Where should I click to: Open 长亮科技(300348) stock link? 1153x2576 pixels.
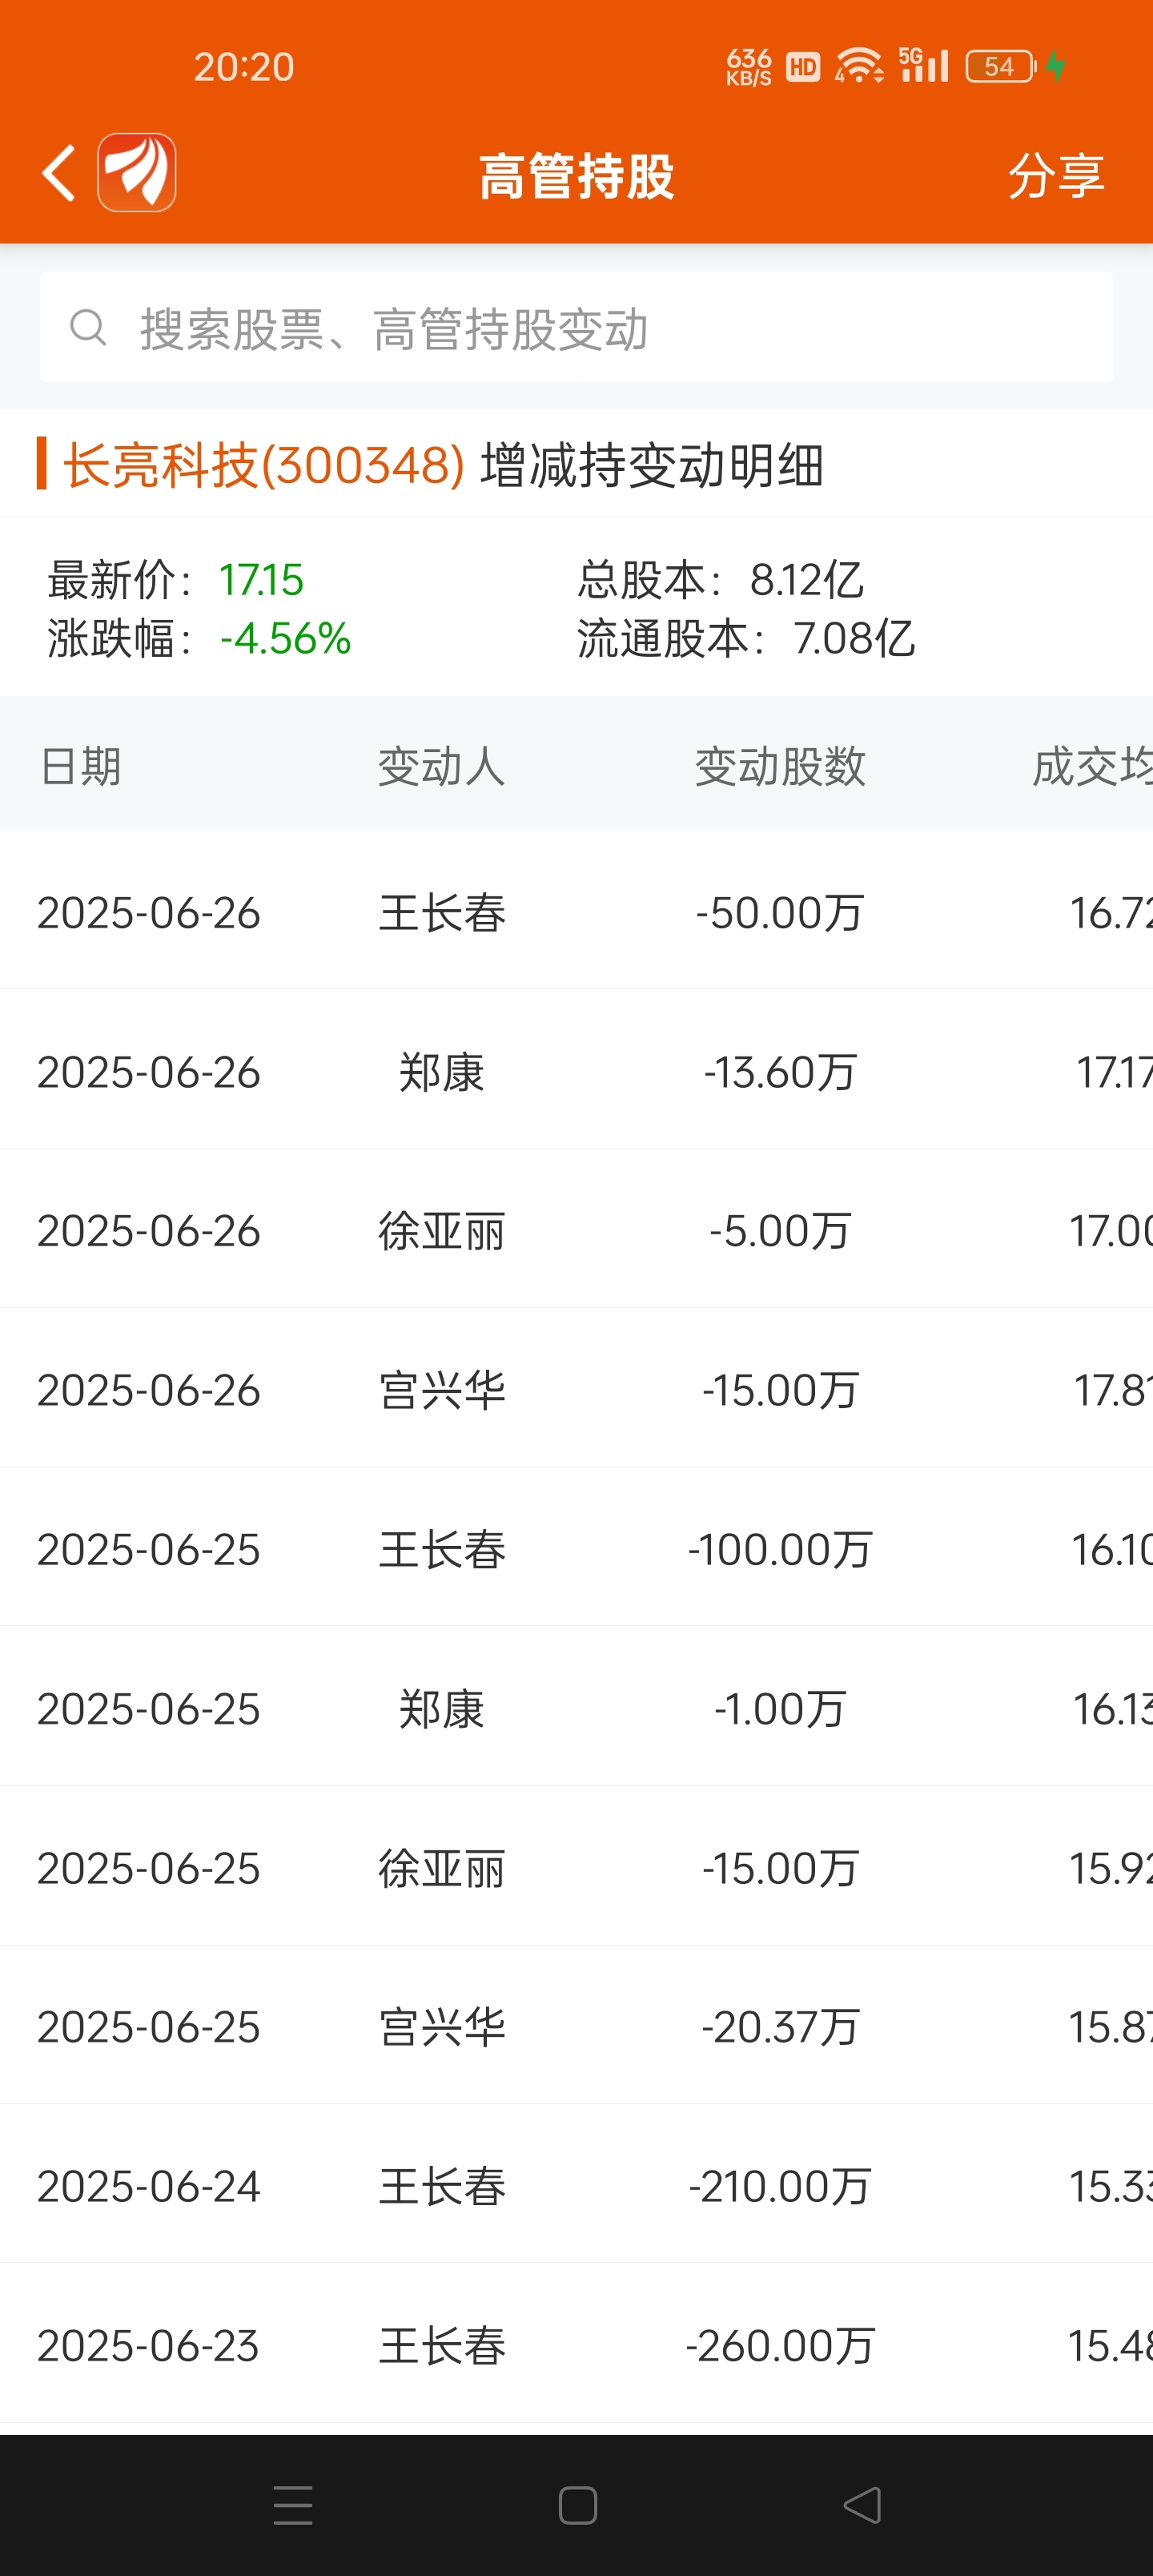pyautogui.click(x=264, y=466)
